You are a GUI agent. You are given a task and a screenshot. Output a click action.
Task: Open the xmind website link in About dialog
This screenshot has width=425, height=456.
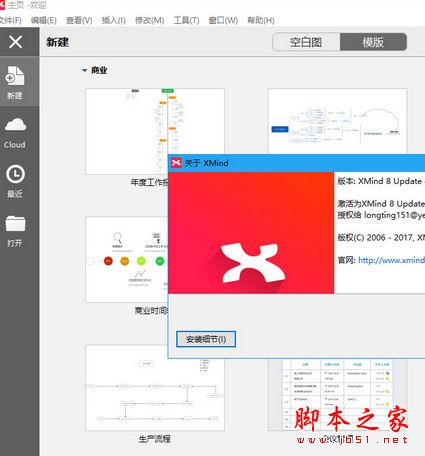[x=391, y=260]
